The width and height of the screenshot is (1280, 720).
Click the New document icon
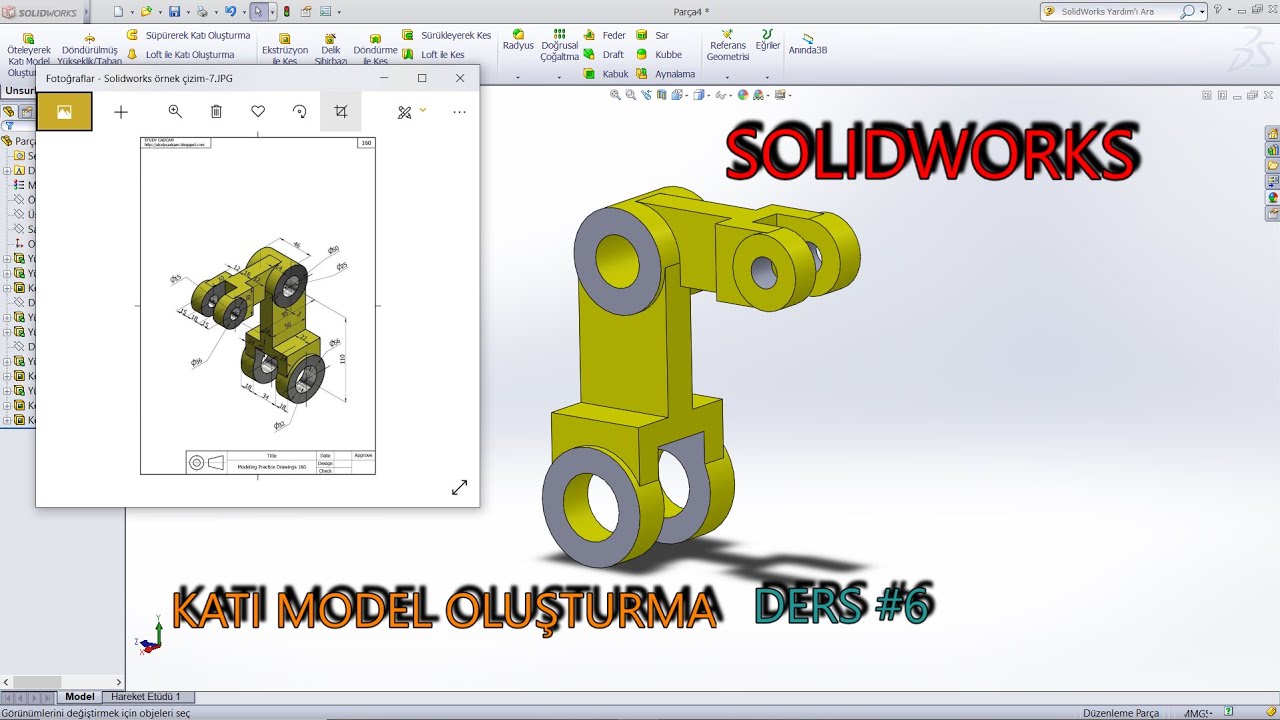pyautogui.click(x=118, y=12)
